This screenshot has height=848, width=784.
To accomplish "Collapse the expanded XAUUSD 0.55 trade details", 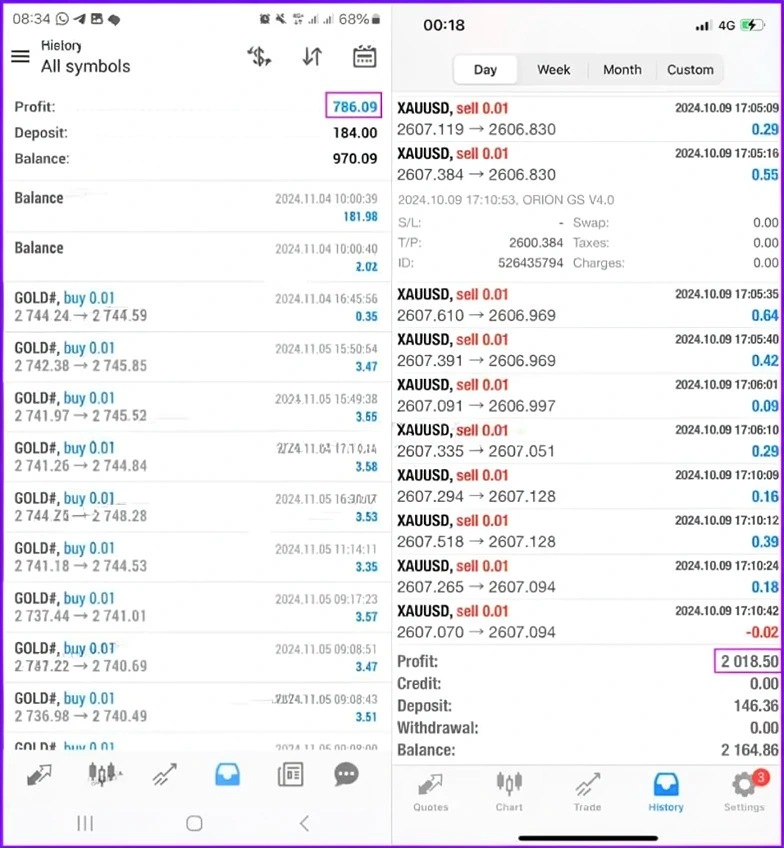I will coord(588,164).
